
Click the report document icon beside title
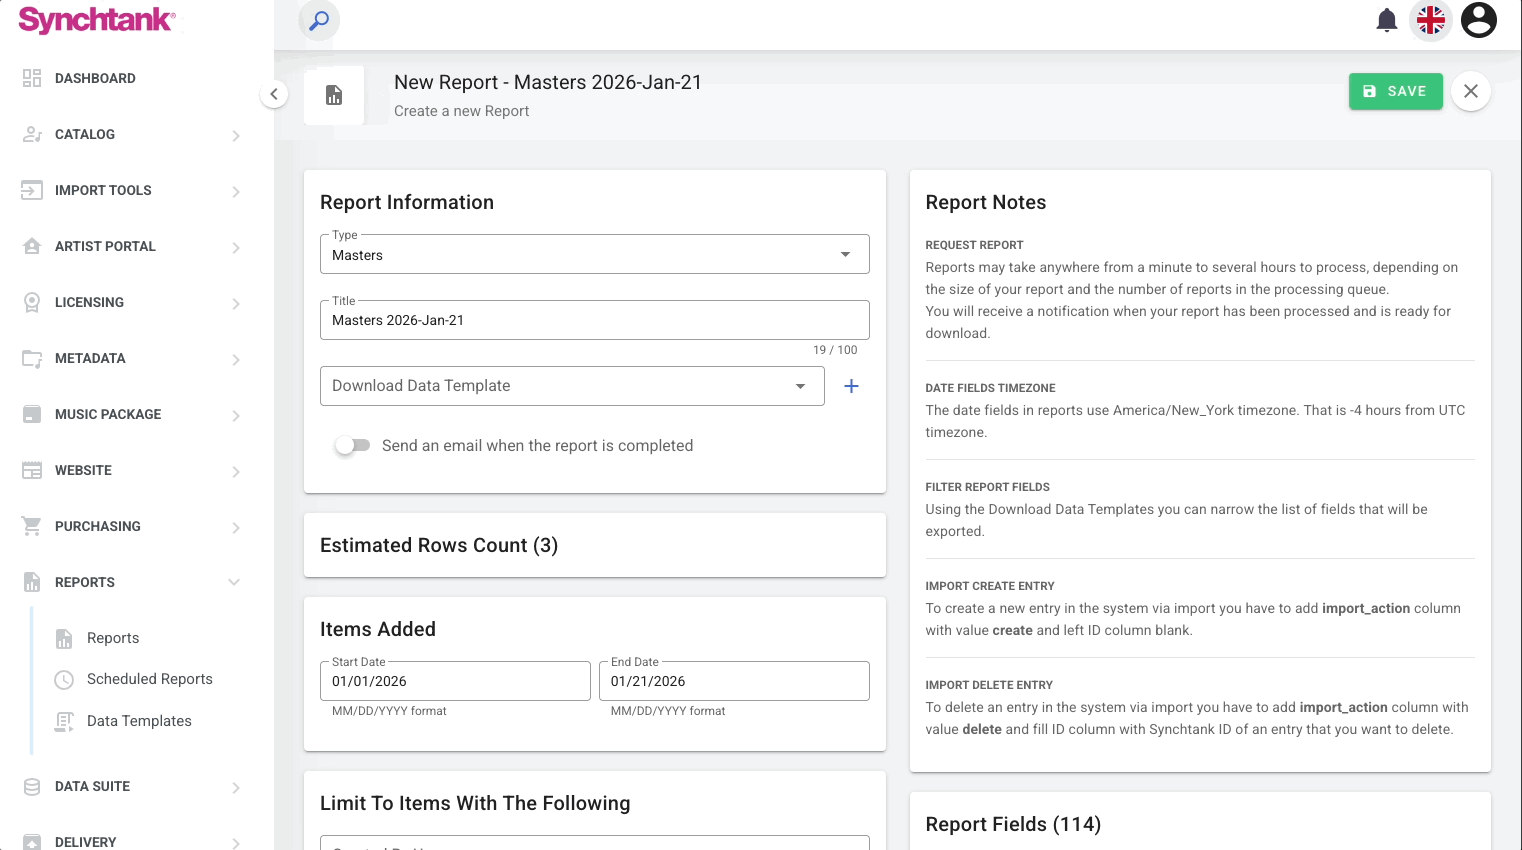[334, 95]
